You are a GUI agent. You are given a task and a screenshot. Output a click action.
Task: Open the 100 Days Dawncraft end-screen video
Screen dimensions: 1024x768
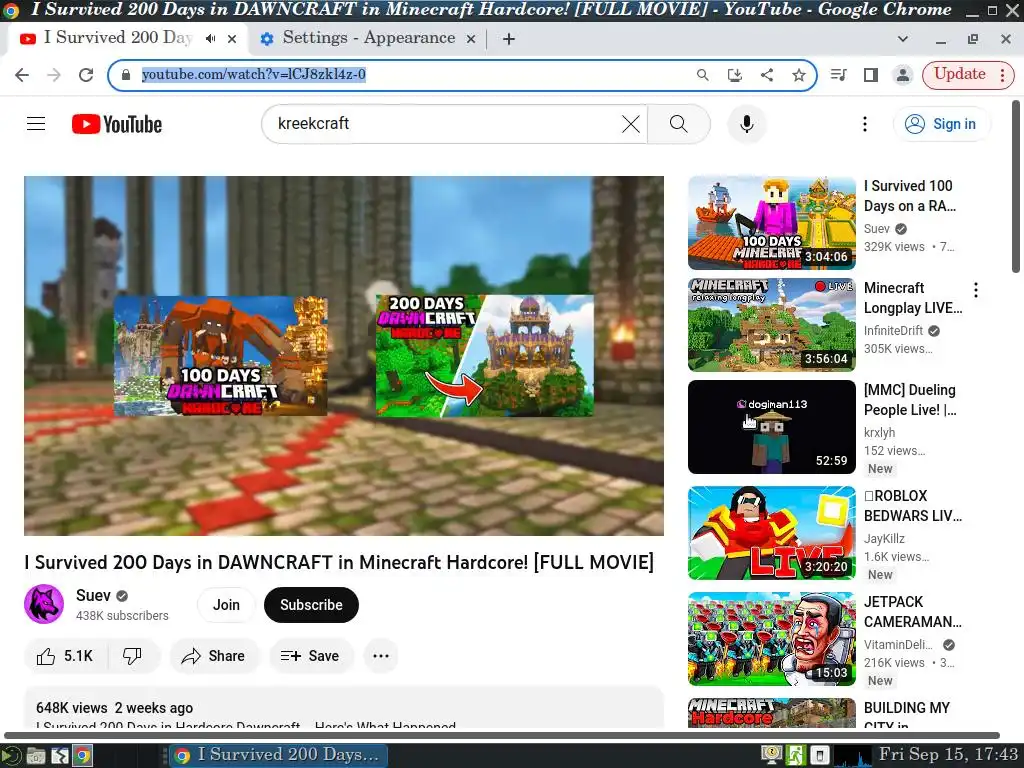221,356
